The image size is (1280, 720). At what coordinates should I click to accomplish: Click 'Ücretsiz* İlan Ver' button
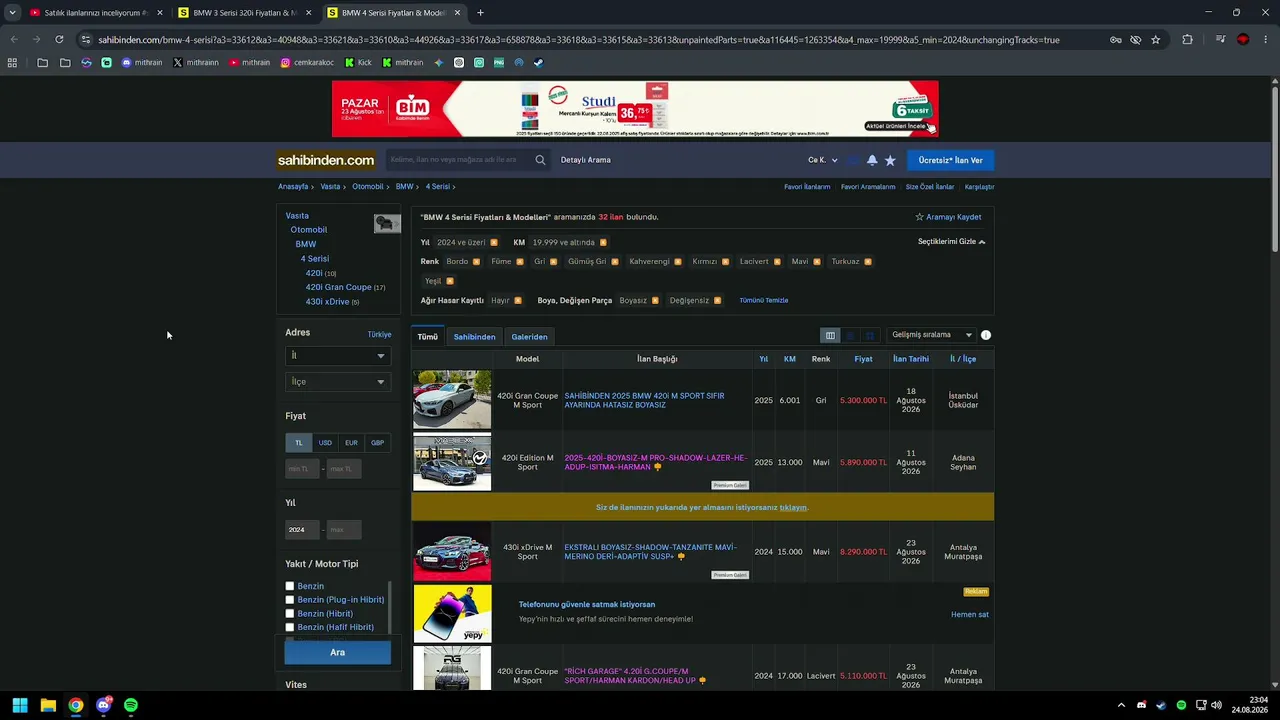(950, 160)
